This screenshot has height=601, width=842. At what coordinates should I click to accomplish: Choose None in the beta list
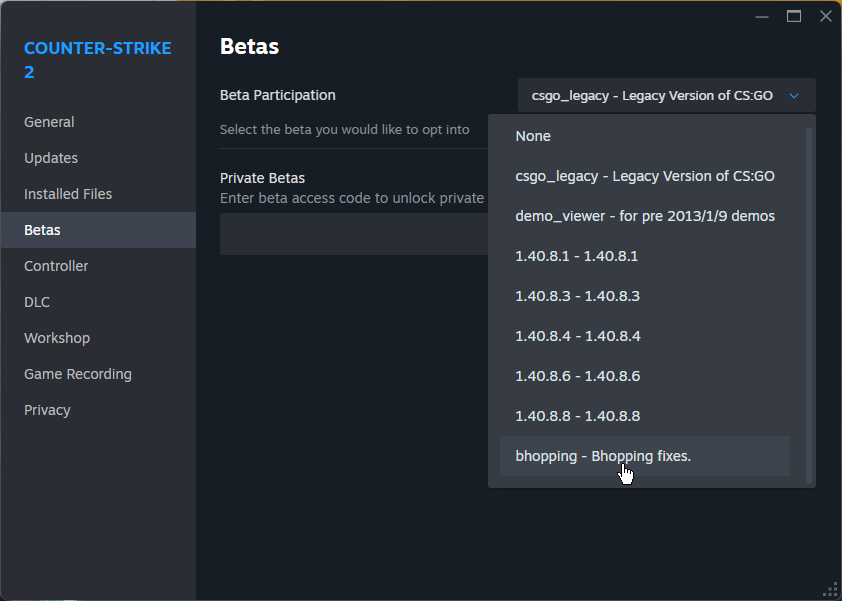point(645,136)
